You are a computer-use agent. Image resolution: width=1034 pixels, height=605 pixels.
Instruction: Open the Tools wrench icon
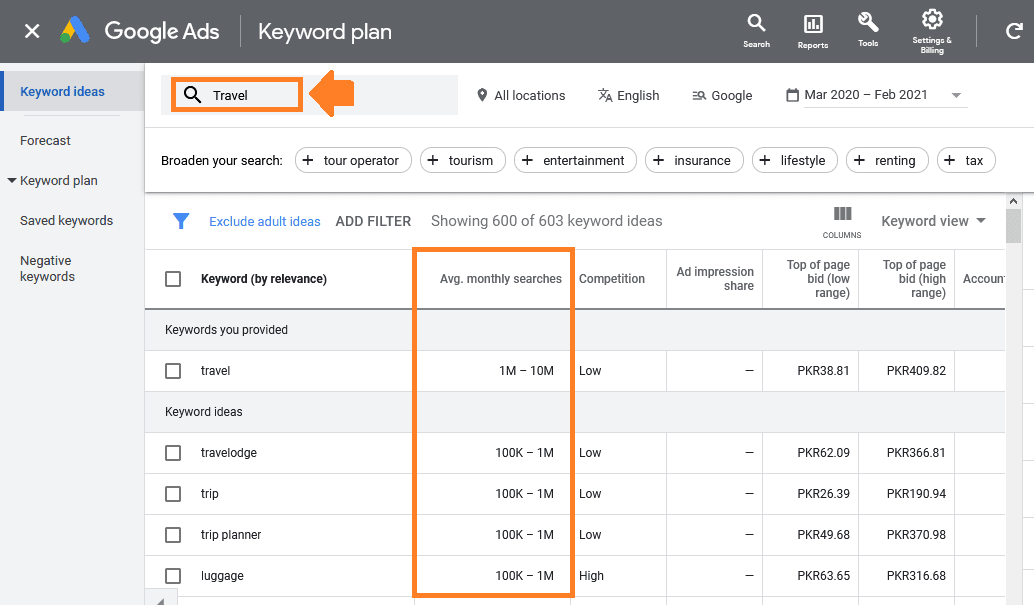coord(868,29)
